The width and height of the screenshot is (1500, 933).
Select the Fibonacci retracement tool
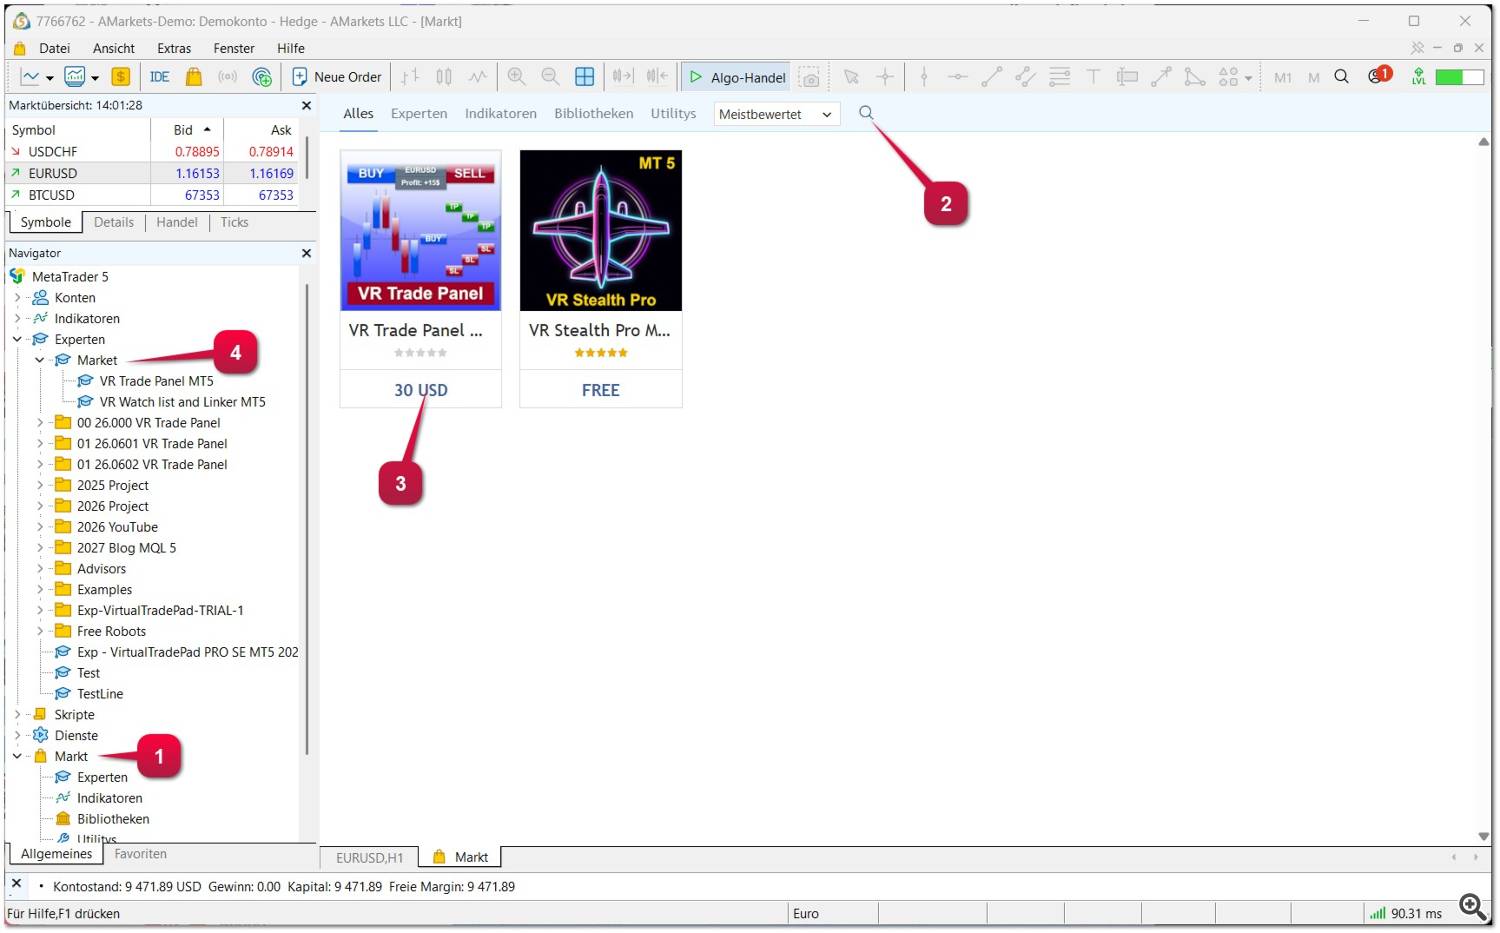1060,77
